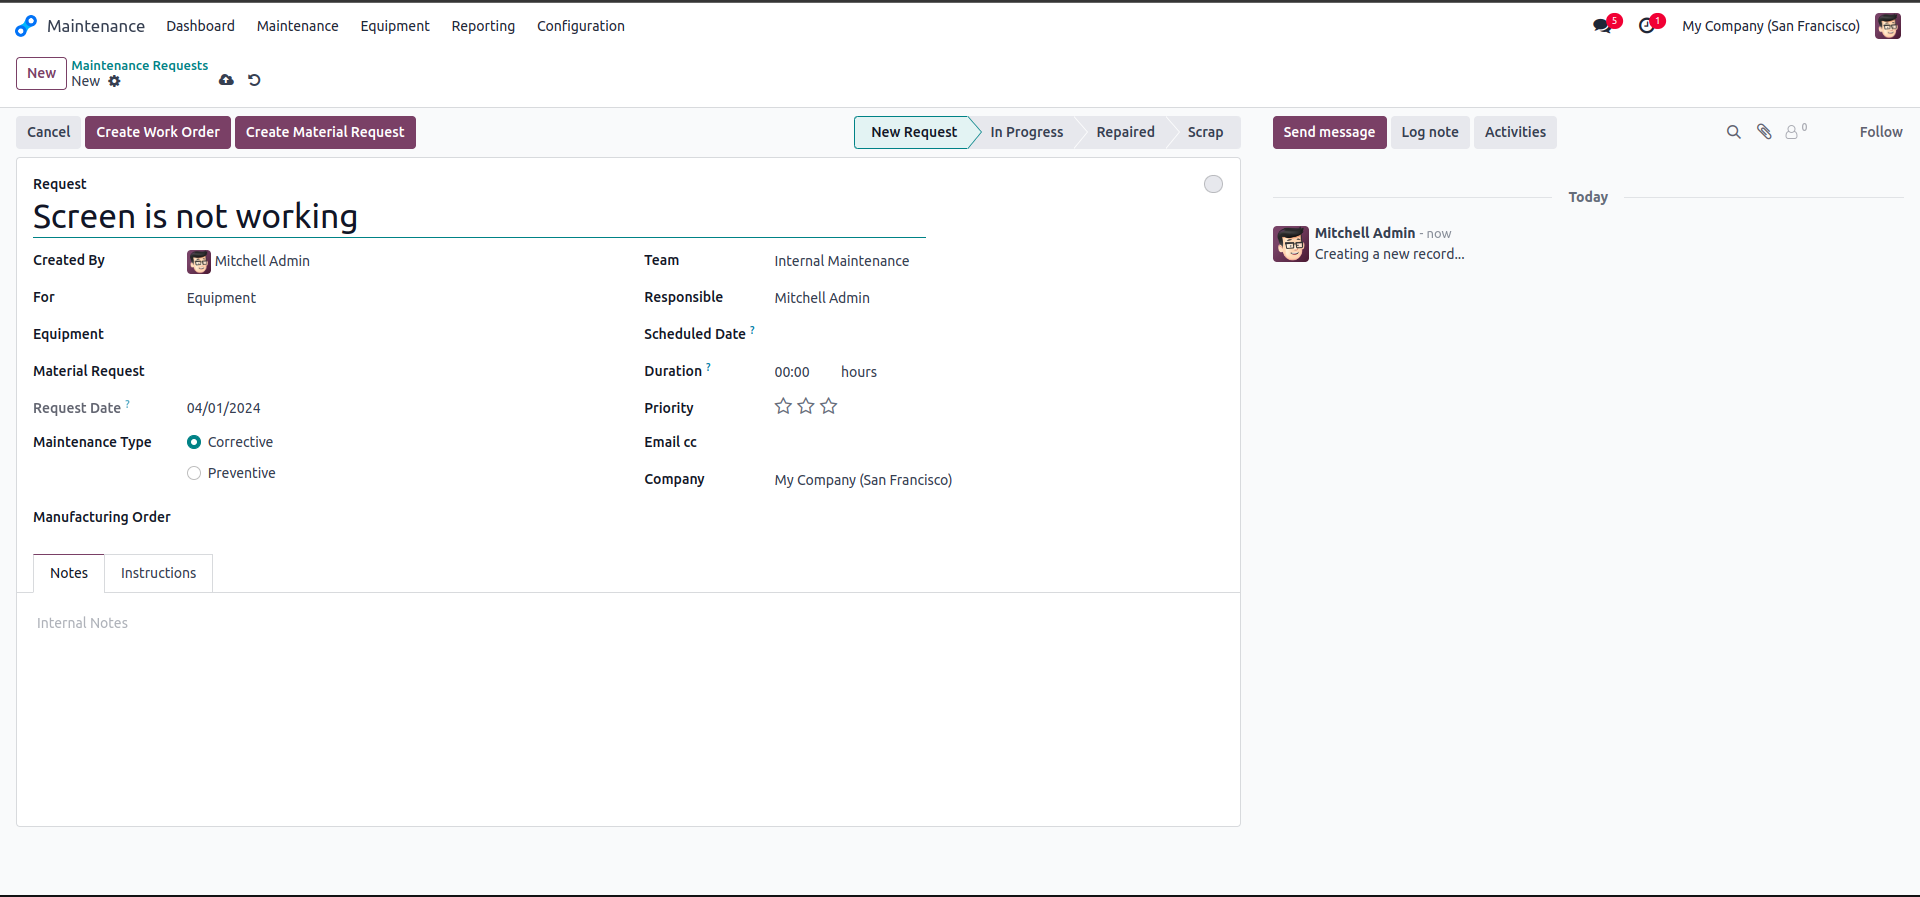Set stage to New Request
1920x897 pixels.
point(913,132)
